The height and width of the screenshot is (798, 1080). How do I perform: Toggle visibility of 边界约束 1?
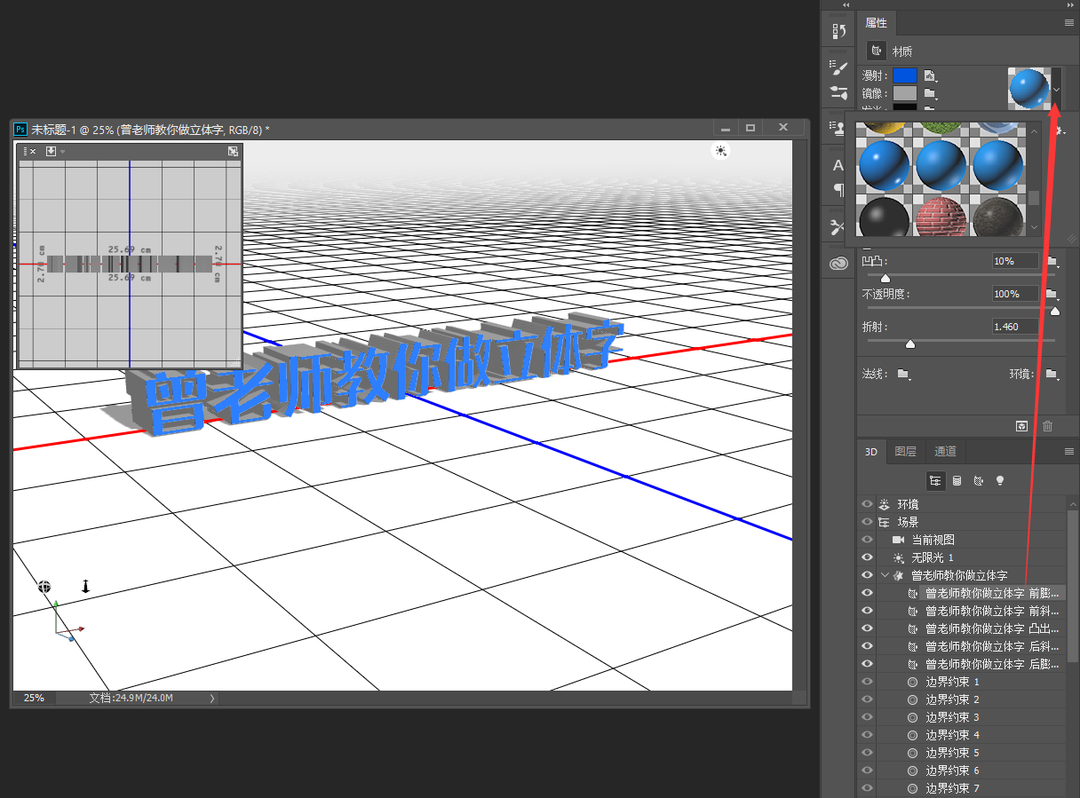pos(867,682)
